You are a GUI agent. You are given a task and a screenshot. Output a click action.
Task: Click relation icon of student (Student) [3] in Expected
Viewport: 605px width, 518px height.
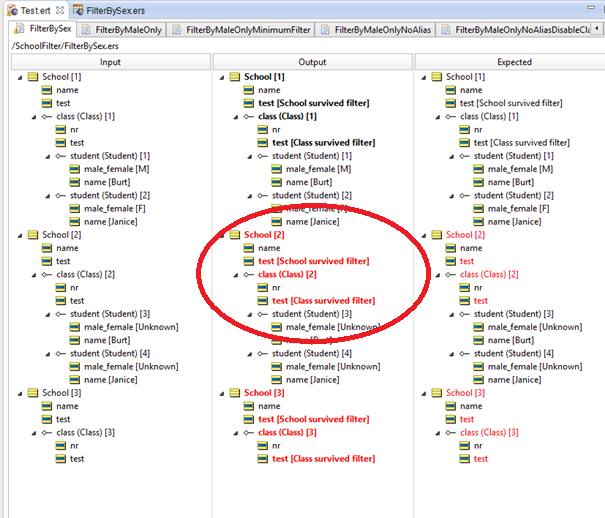465,314
